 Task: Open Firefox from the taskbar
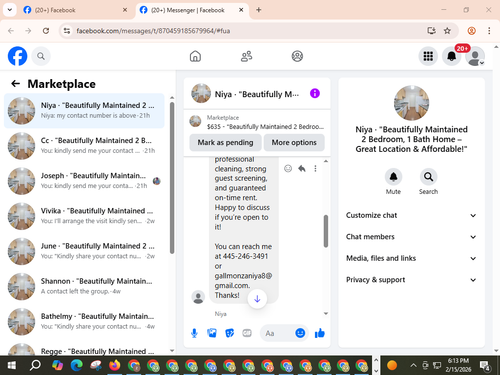115,365
